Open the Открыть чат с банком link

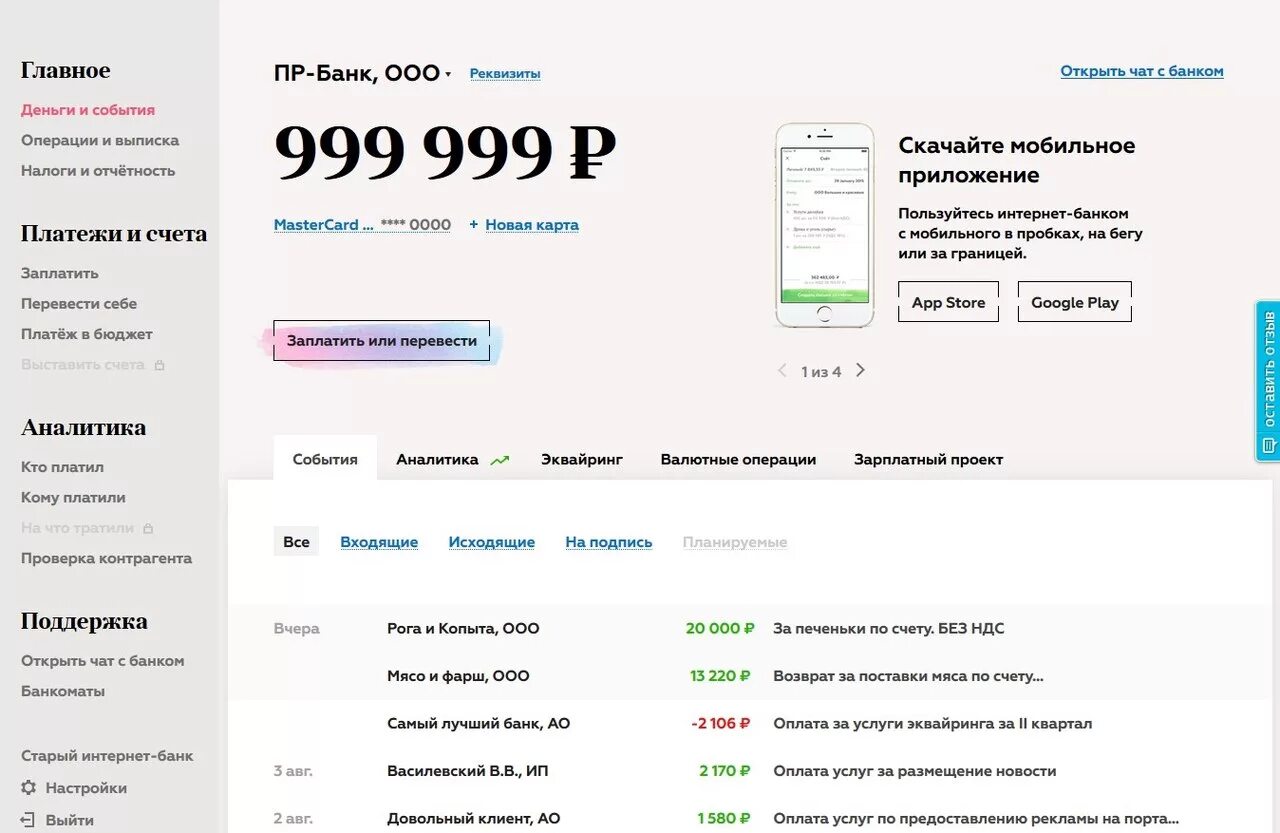[1142, 71]
